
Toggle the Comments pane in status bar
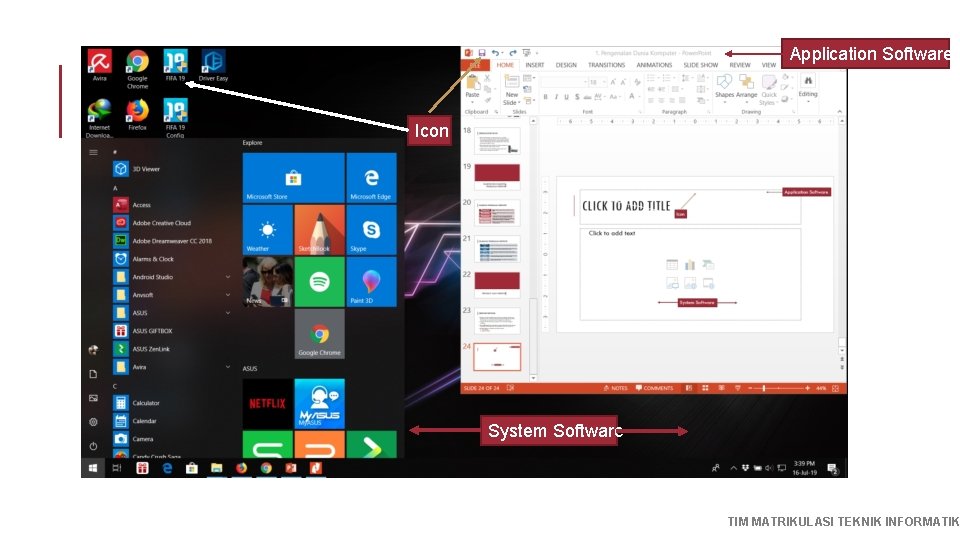tap(654, 388)
